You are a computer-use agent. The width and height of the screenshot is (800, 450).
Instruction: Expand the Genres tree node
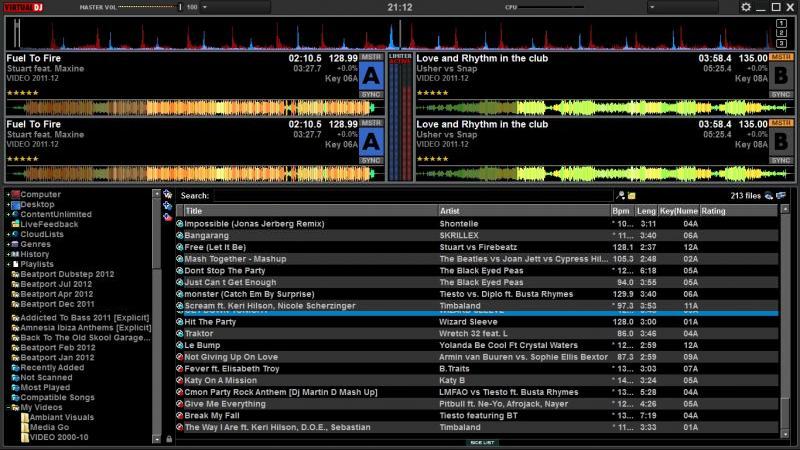[x=8, y=244]
